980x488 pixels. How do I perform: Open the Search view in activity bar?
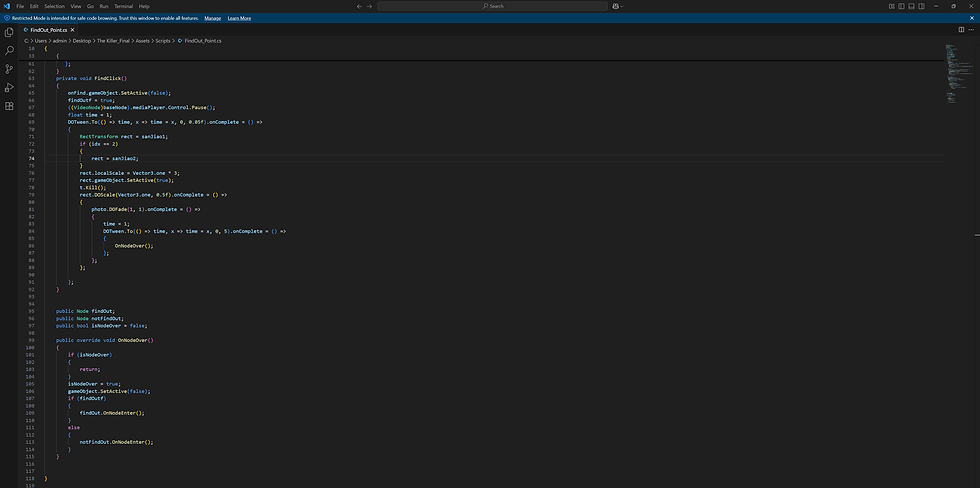point(9,51)
